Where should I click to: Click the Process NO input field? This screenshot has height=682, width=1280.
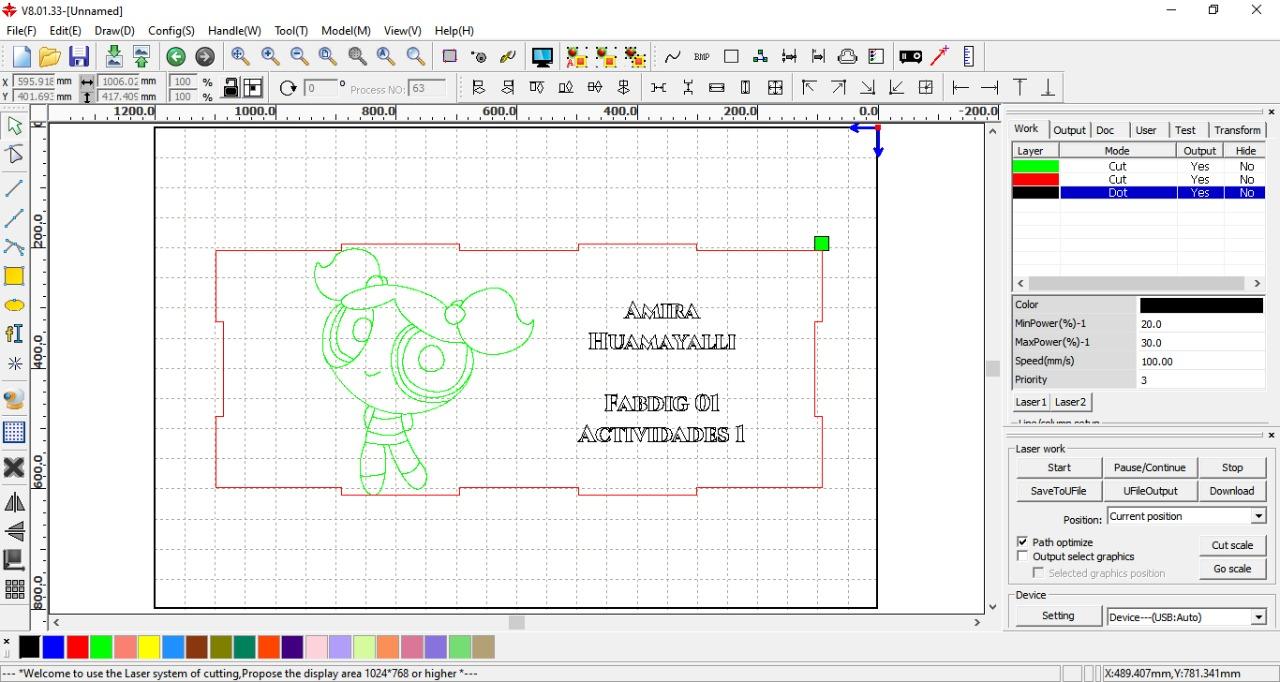click(x=427, y=88)
